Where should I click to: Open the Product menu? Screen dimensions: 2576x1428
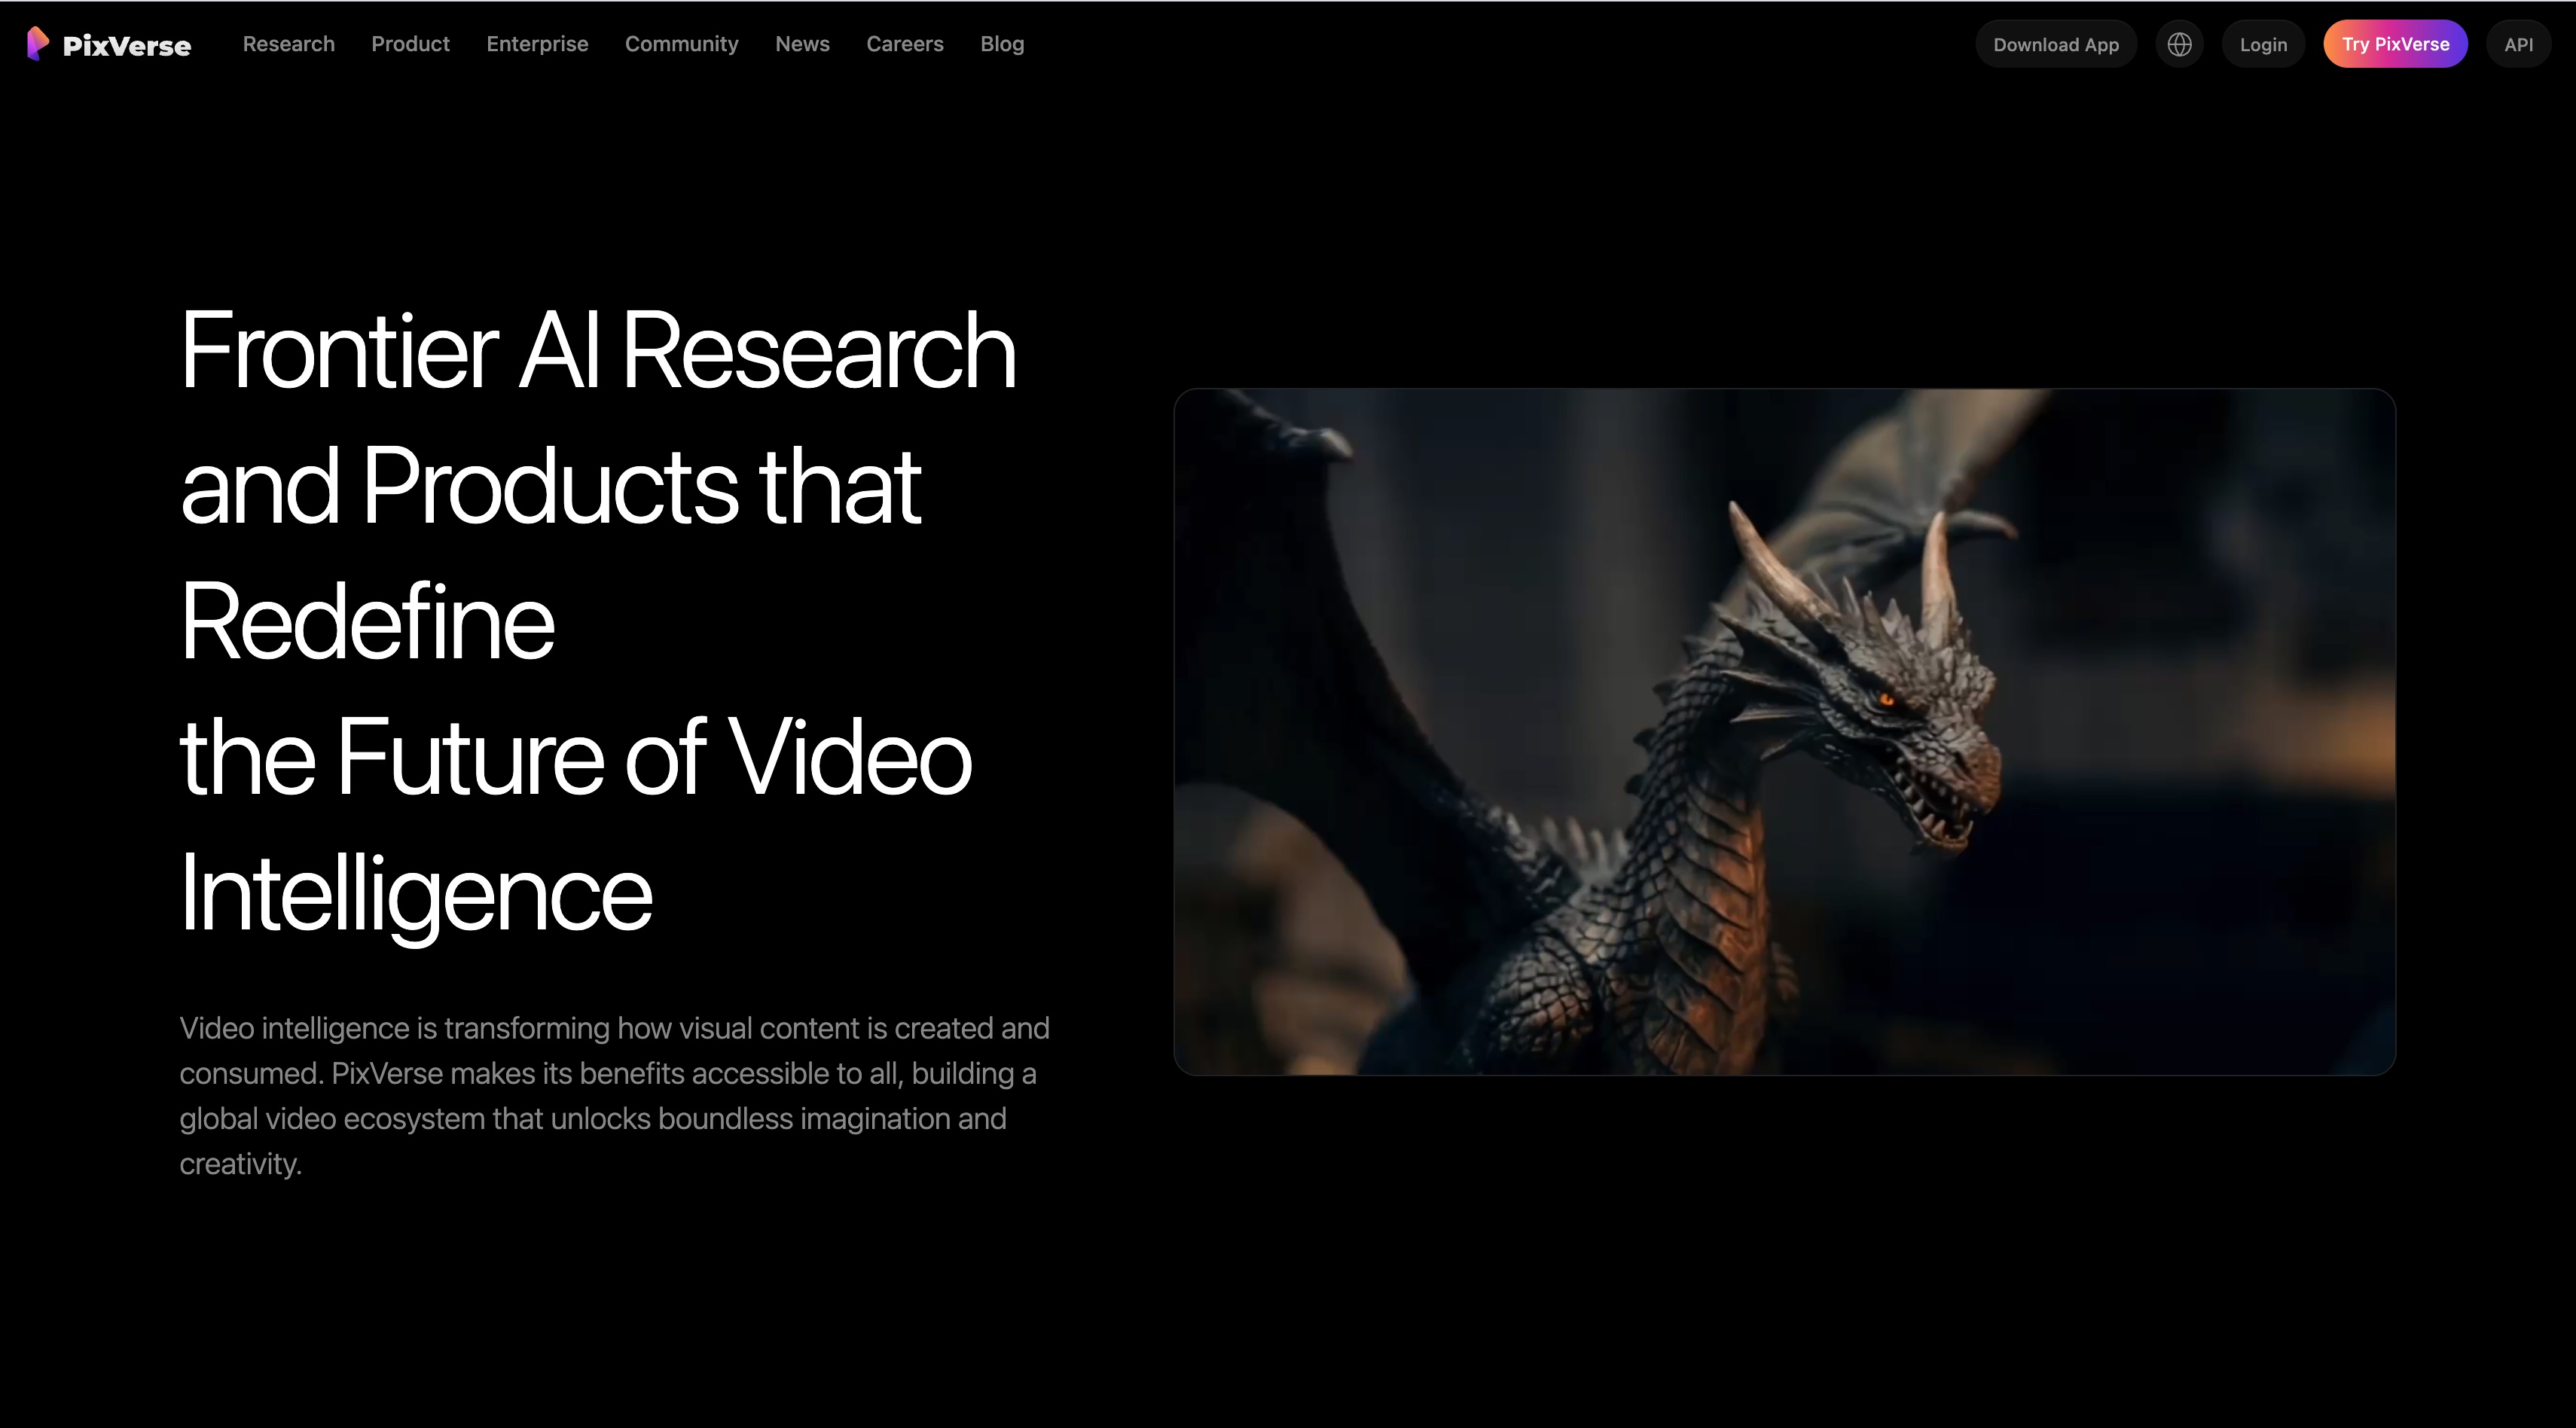point(410,44)
